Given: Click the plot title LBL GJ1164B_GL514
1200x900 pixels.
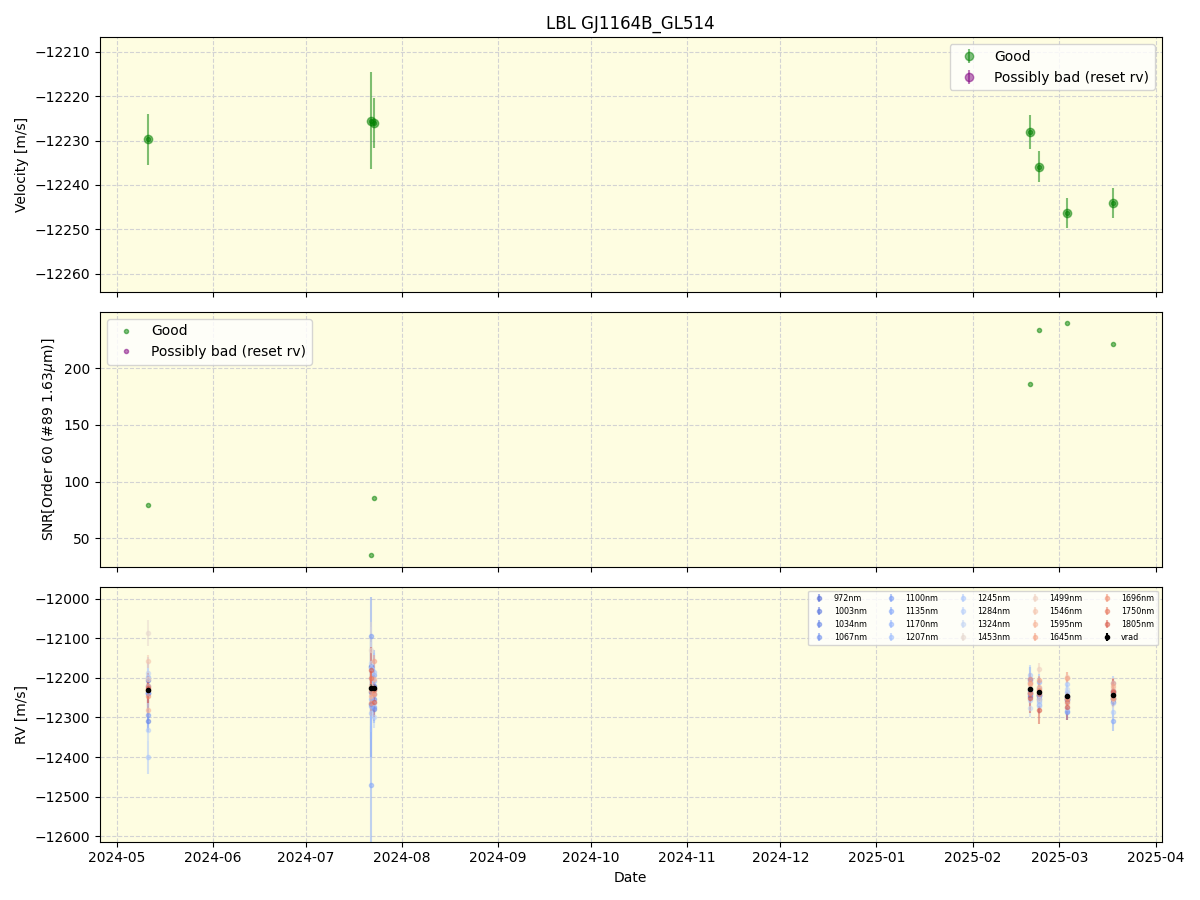Looking at the screenshot, I should [630, 23].
